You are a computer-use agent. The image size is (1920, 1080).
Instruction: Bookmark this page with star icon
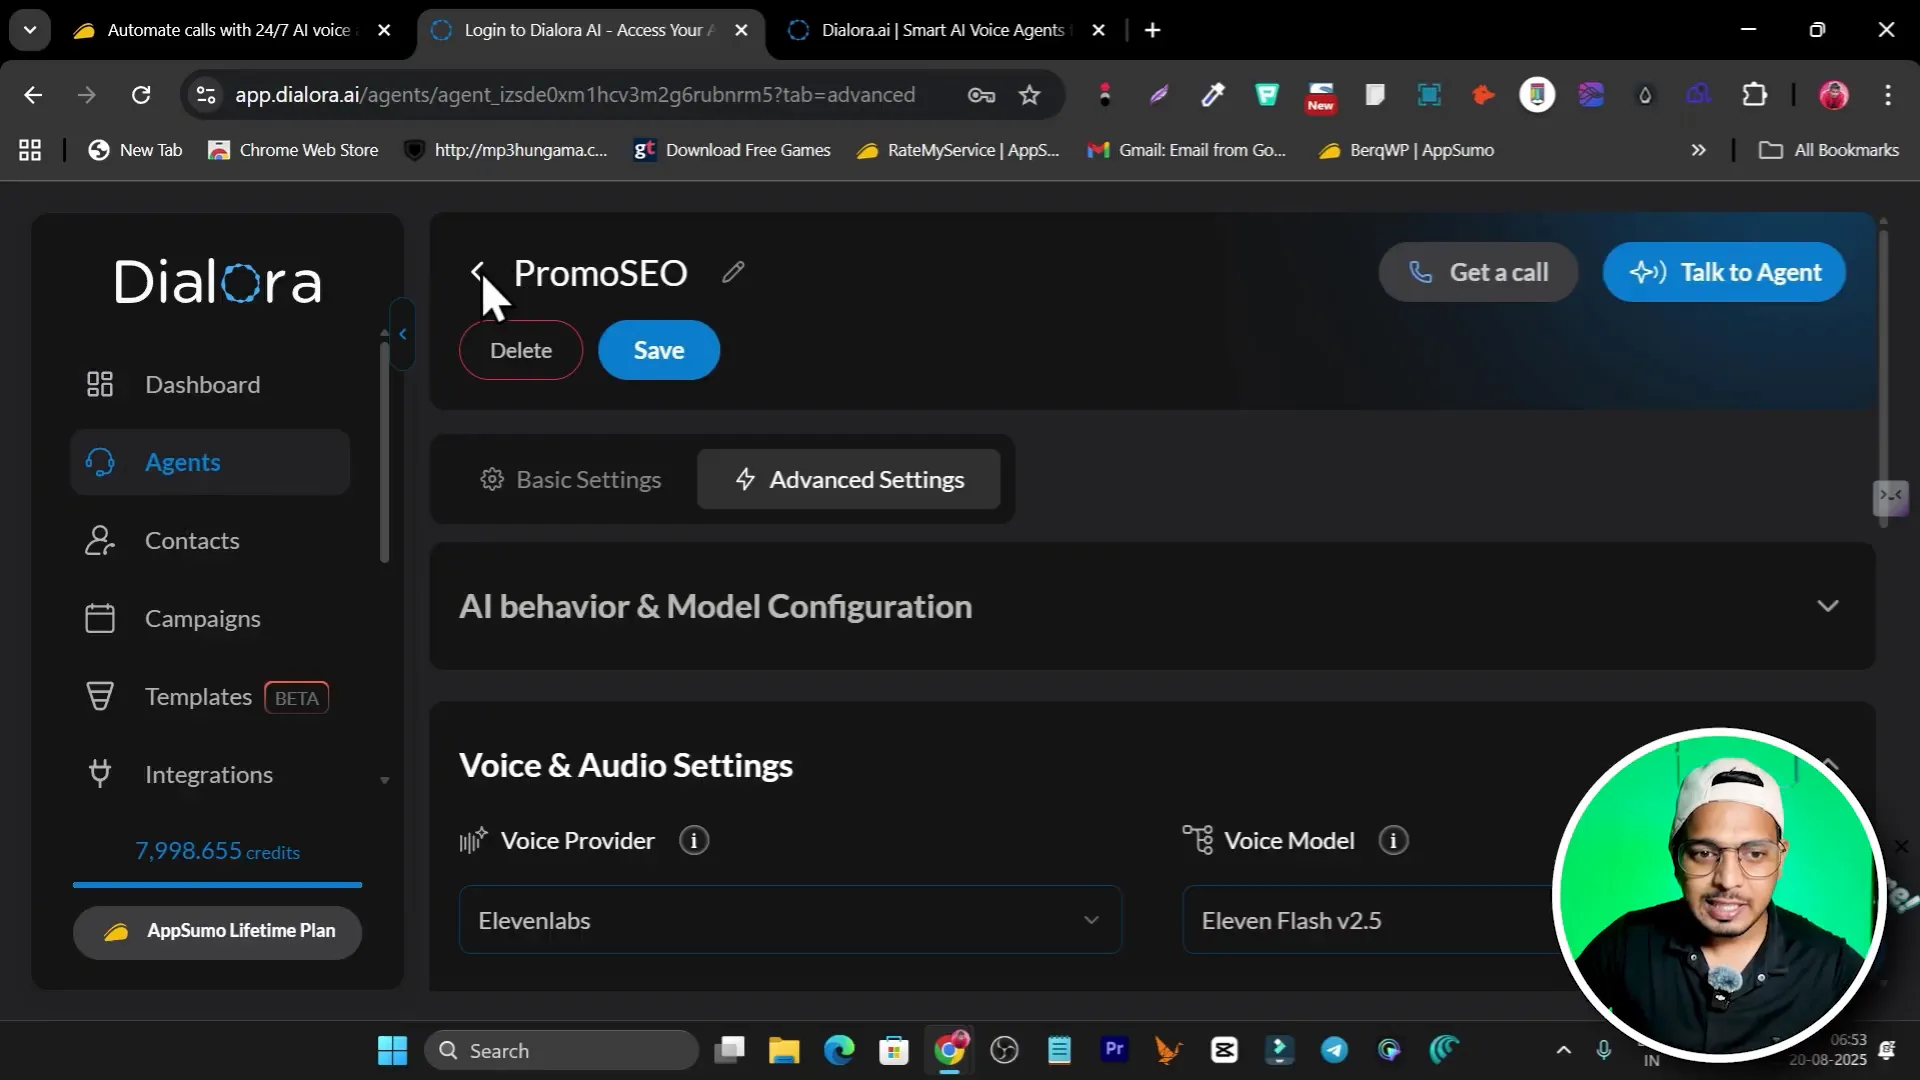[1029, 95]
